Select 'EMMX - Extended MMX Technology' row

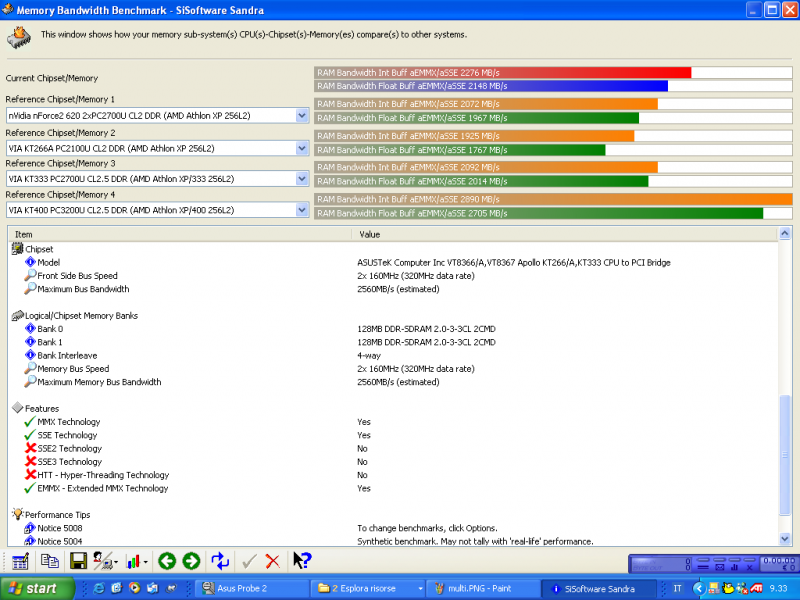pos(393,488)
